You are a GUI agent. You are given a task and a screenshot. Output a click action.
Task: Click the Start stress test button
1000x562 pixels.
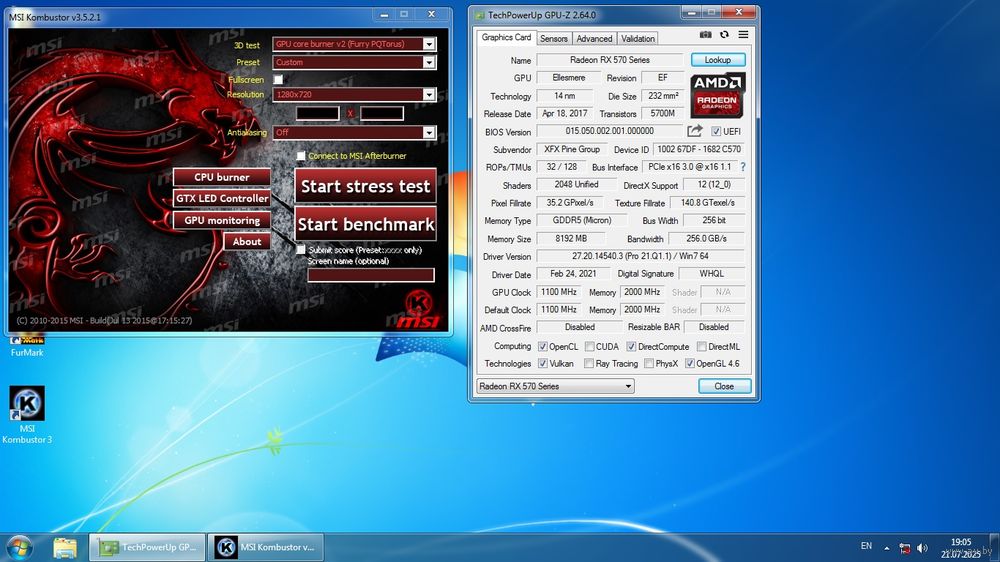[x=365, y=186]
